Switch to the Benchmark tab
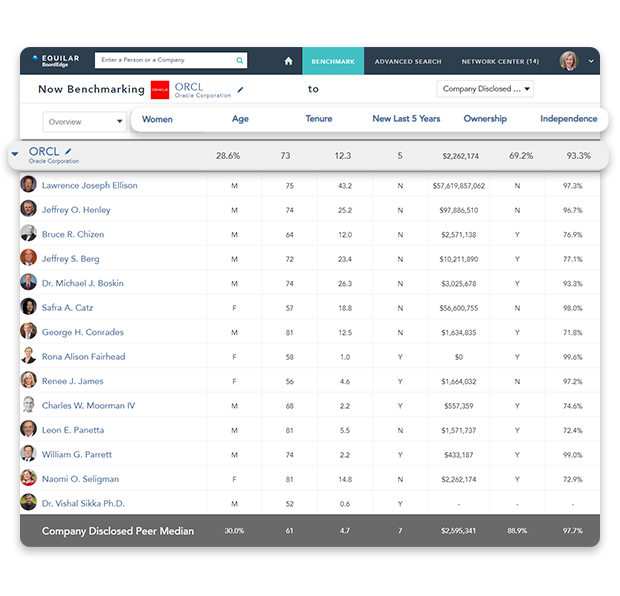 [x=333, y=61]
